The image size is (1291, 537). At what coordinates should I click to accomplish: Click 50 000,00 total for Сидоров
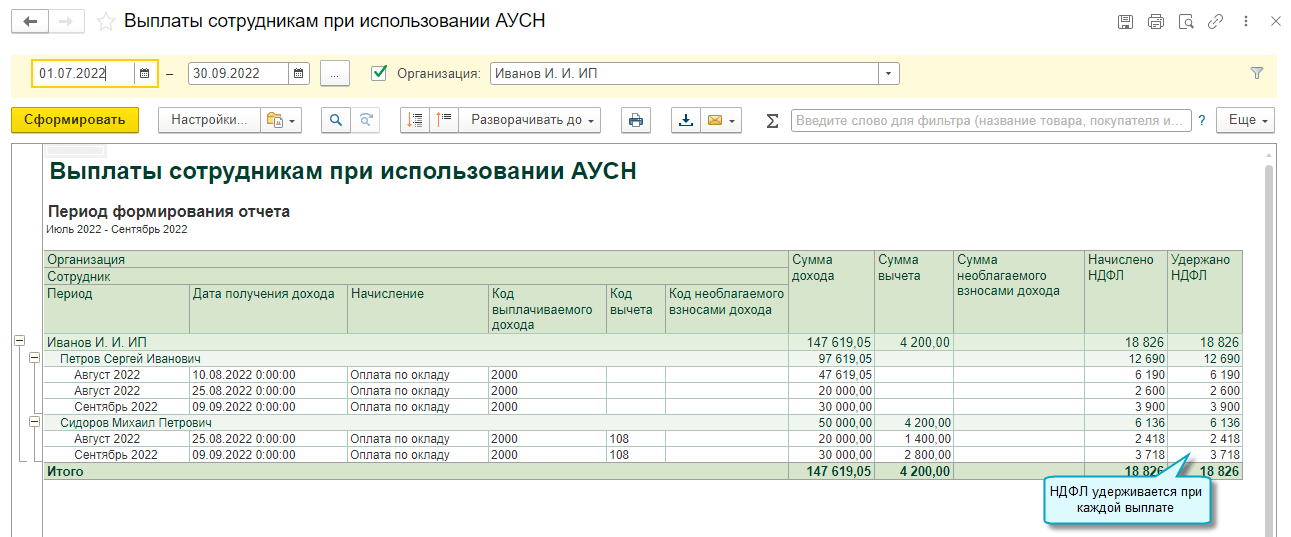(831, 422)
